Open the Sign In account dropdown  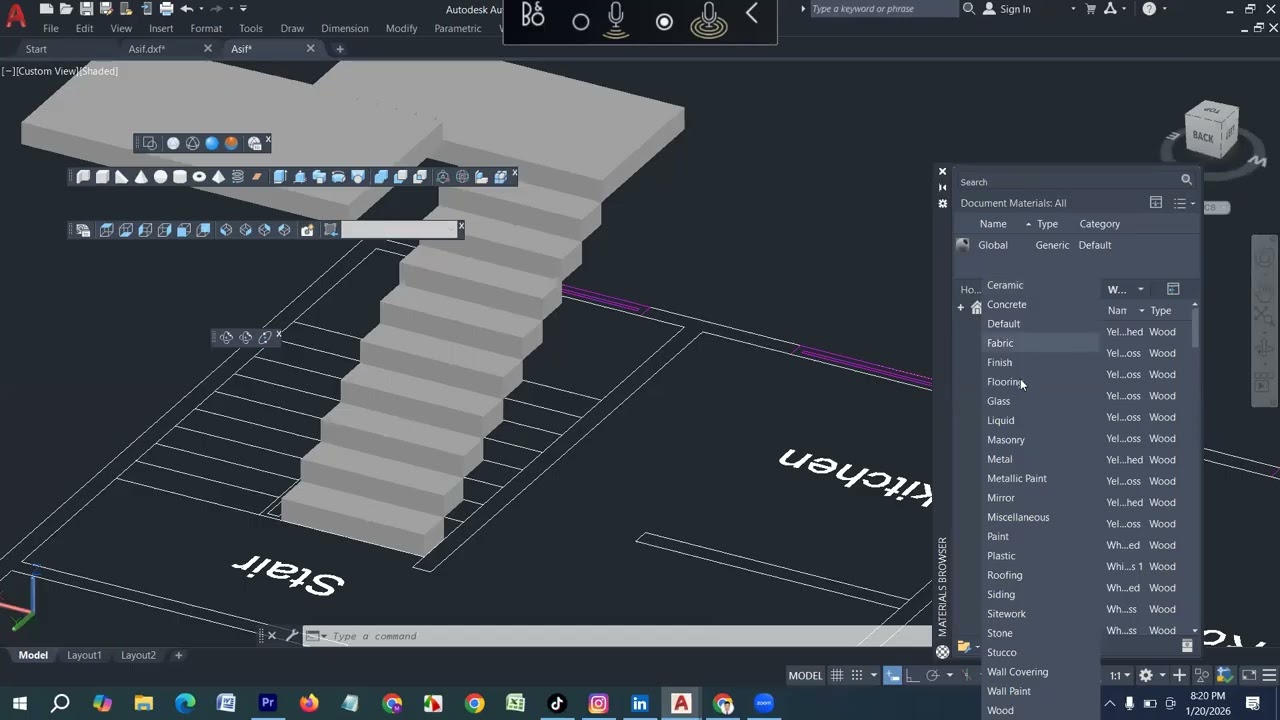[x=1073, y=9]
